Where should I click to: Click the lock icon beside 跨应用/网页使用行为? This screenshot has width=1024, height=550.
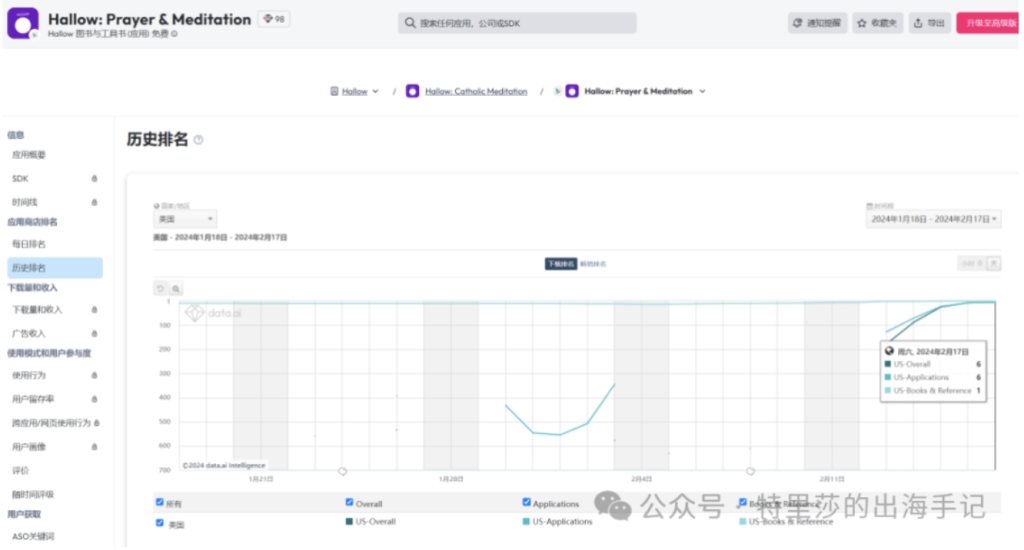point(97,423)
